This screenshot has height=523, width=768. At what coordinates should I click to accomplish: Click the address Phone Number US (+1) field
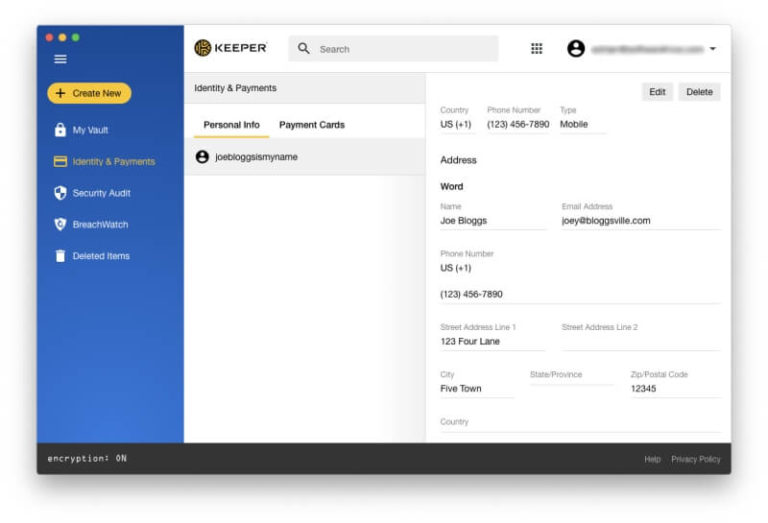coord(456,268)
